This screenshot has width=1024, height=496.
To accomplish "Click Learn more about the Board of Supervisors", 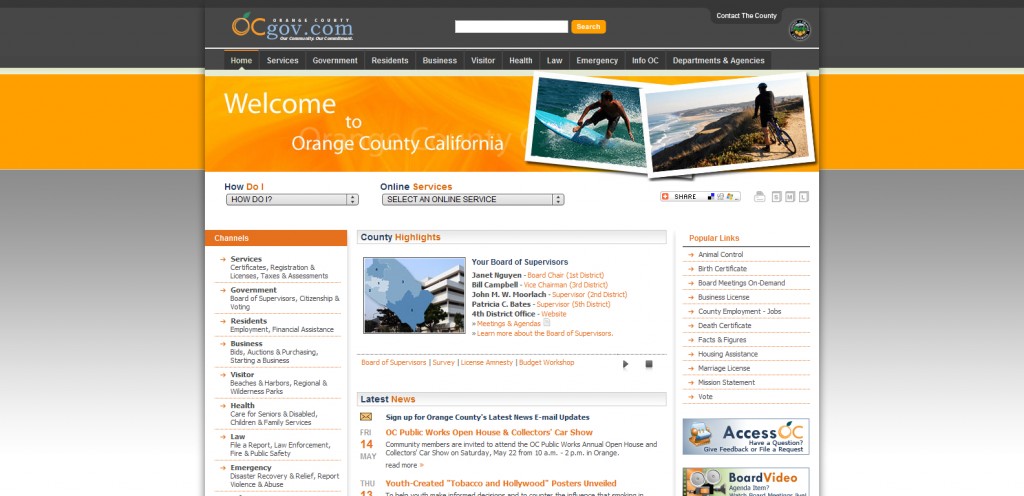I will pos(545,333).
